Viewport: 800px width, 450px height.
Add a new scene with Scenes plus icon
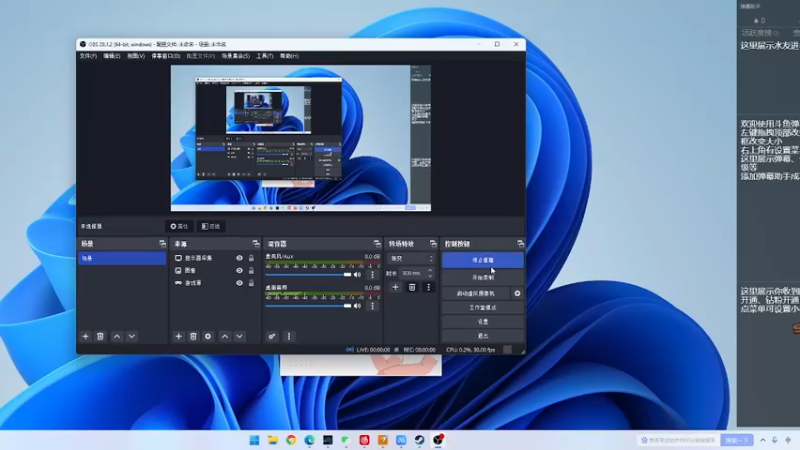coord(86,336)
